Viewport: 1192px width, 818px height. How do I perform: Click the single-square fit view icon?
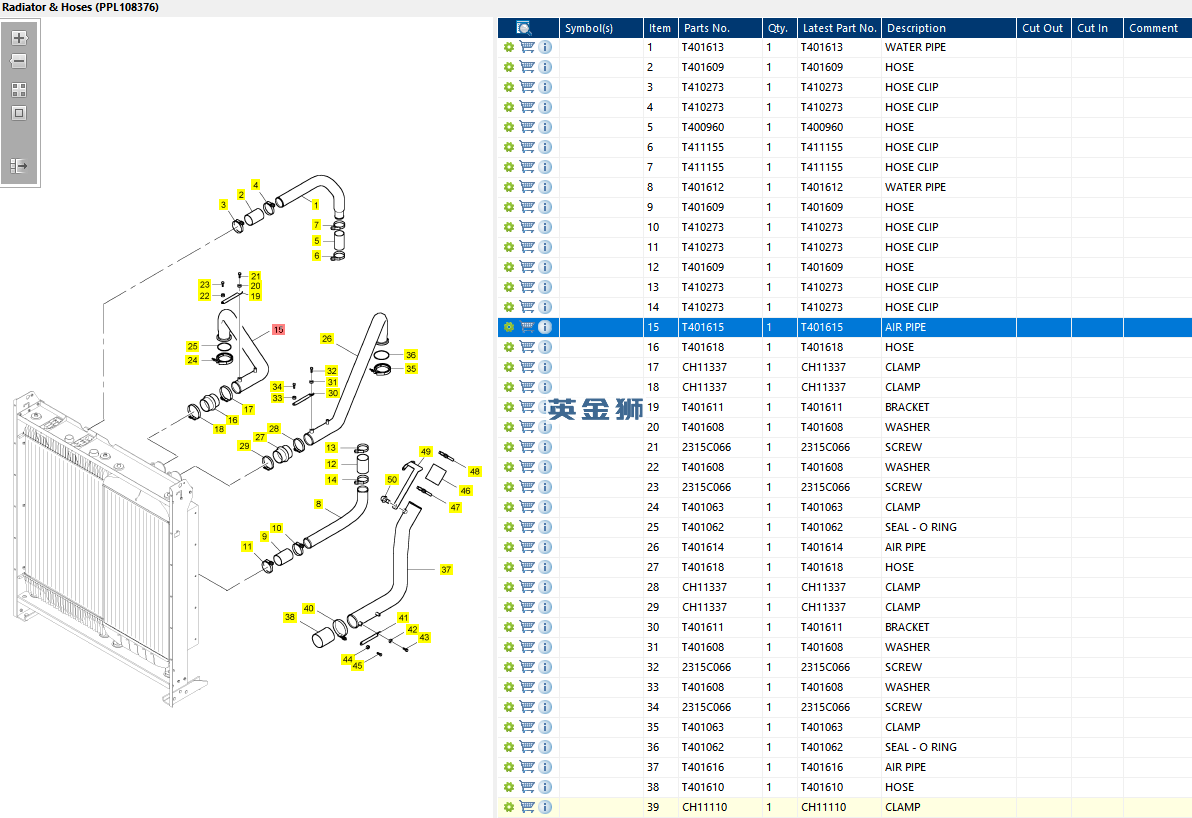pos(20,113)
